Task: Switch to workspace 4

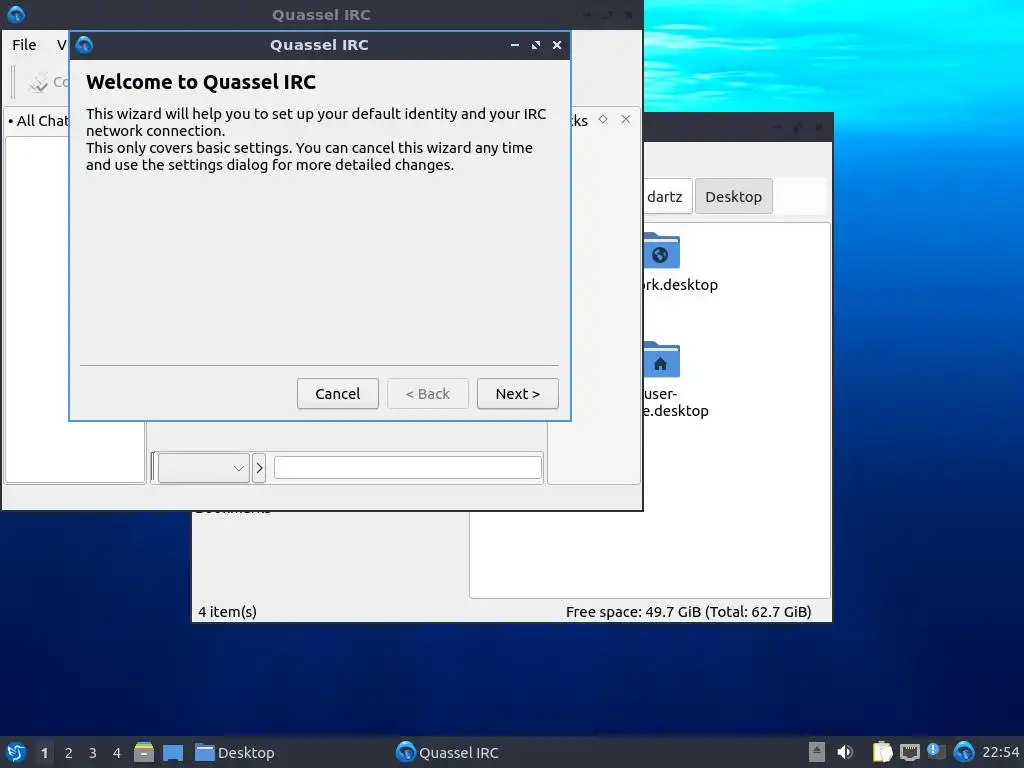Action: 117,753
